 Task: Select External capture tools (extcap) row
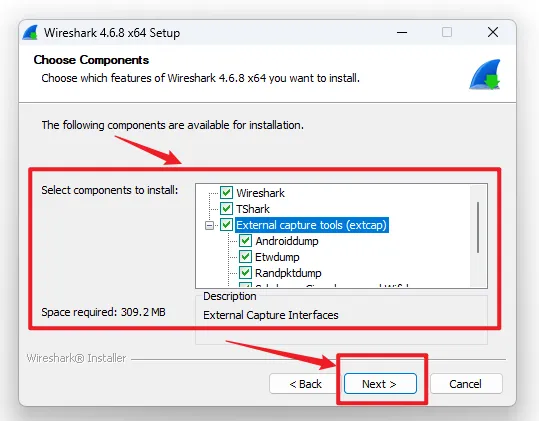click(x=311, y=225)
